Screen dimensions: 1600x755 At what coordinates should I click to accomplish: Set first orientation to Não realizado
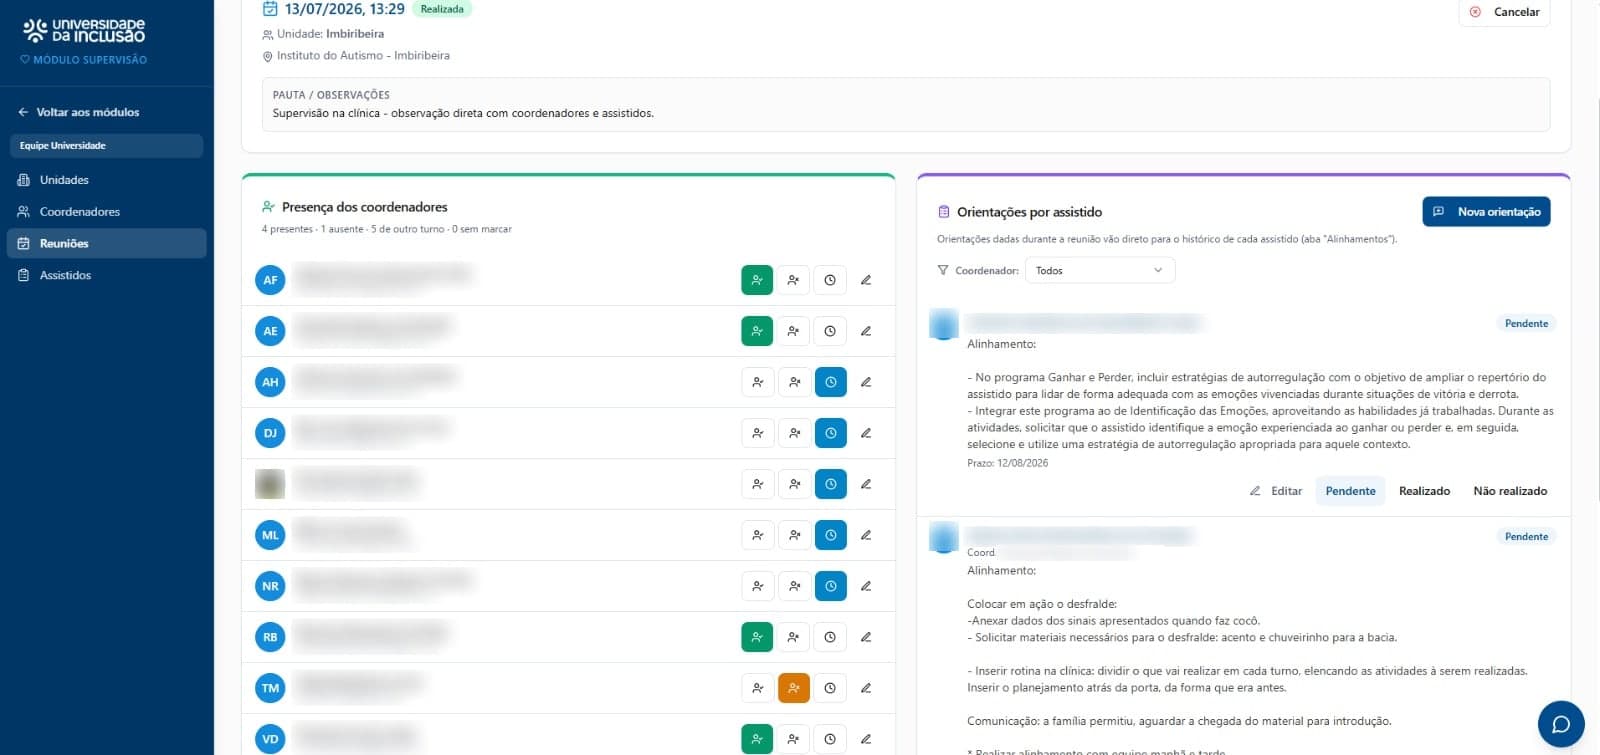(x=1510, y=491)
